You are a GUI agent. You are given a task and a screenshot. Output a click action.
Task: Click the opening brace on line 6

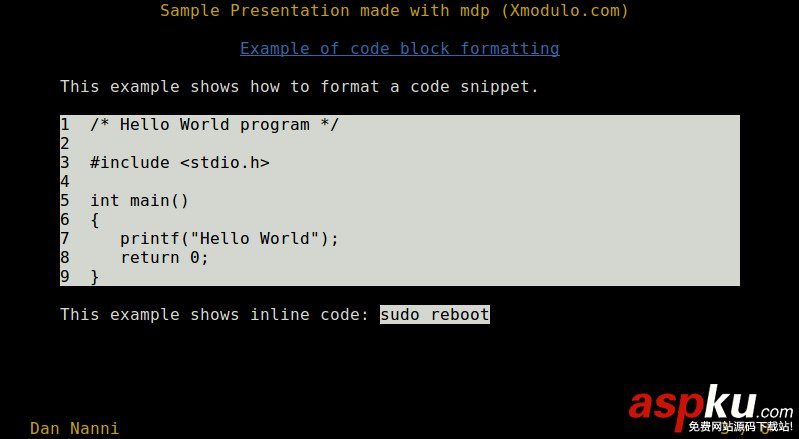(x=95, y=220)
